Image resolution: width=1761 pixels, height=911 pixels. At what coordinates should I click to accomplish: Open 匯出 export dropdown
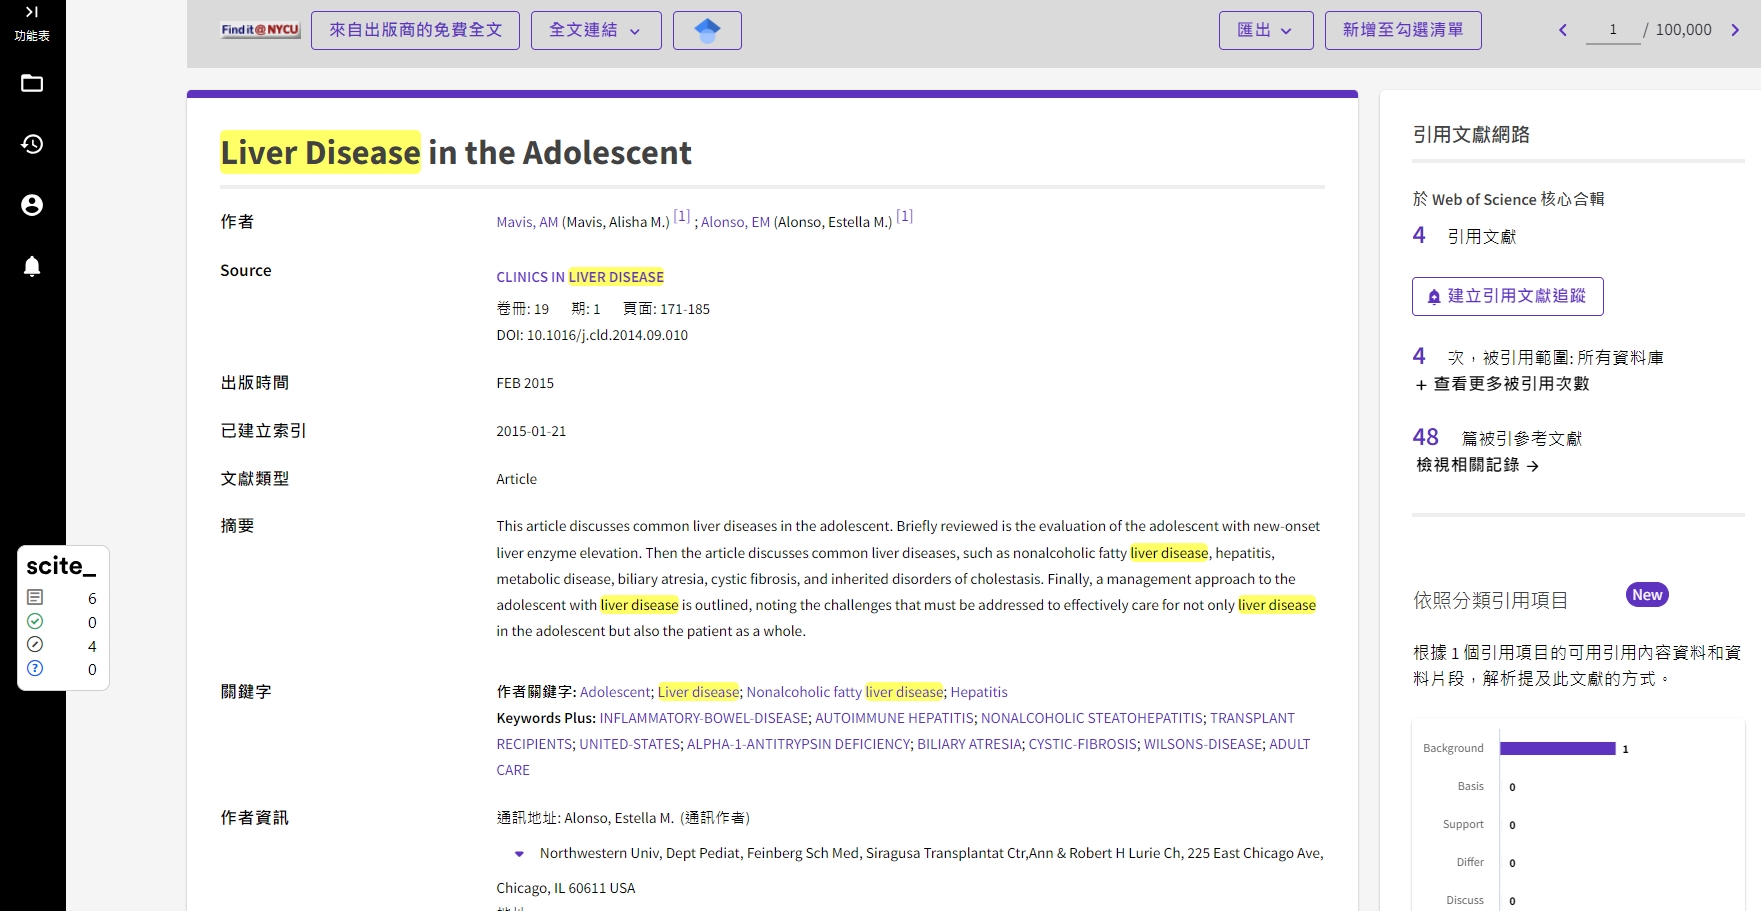(1266, 30)
